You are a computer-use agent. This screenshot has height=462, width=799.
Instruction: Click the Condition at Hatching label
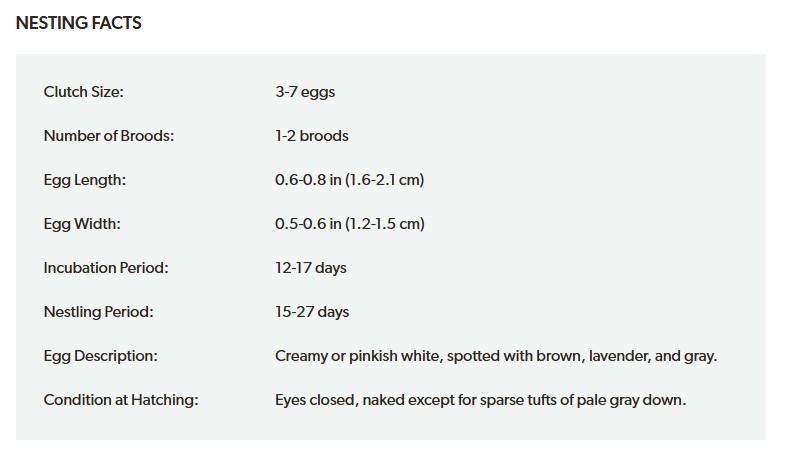coord(121,400)
